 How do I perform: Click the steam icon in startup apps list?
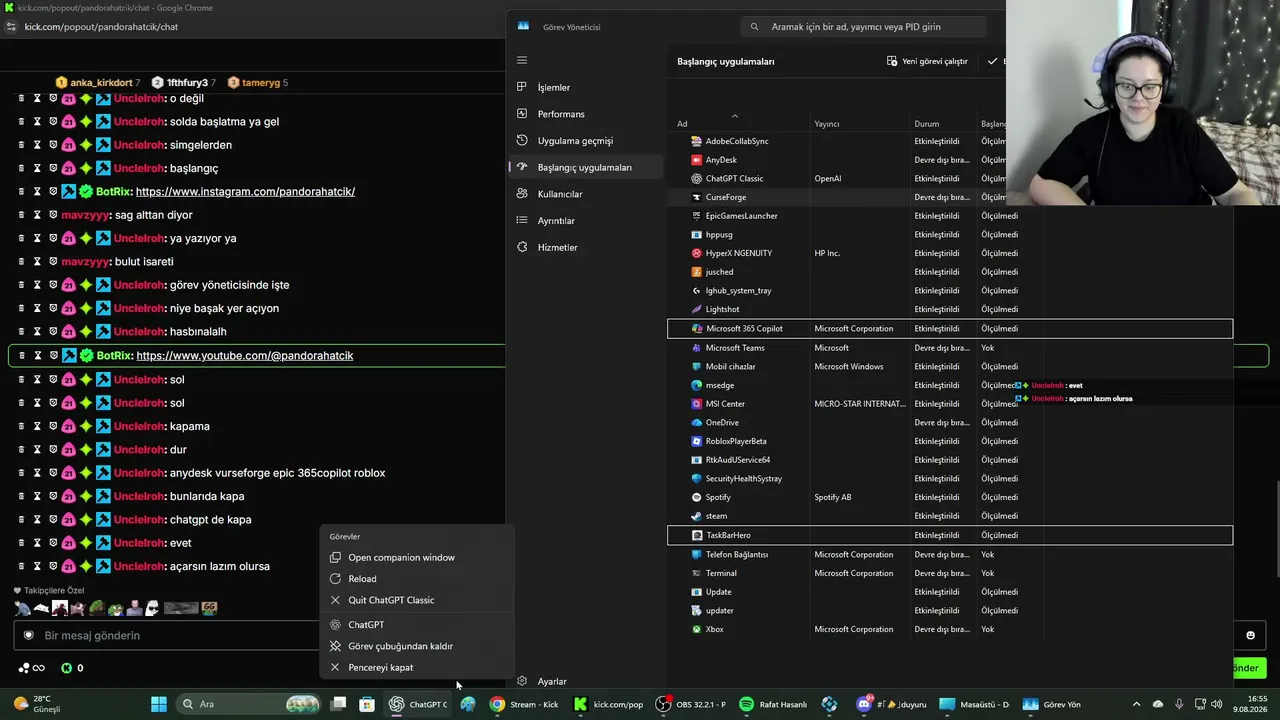pos(697,516)
